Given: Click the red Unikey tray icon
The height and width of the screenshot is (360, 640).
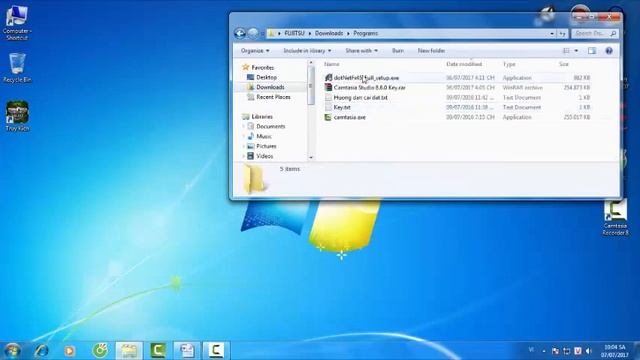Looking at the screenshot, I should (x=578, y=351).
